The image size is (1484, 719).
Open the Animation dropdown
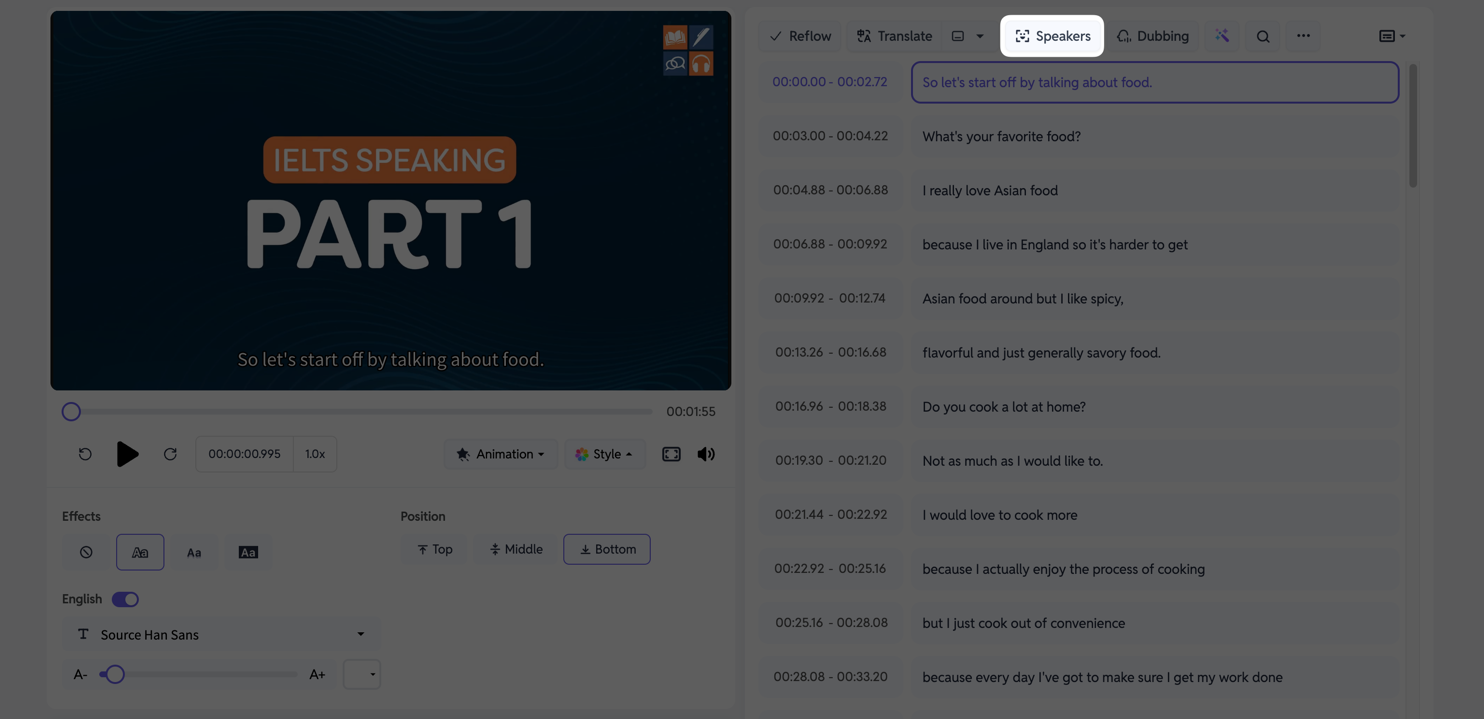click(501, 454)
